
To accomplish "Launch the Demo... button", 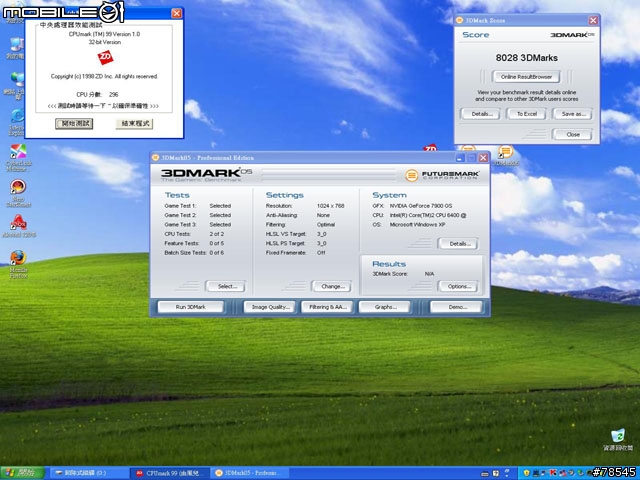I will tap(456, 307).
